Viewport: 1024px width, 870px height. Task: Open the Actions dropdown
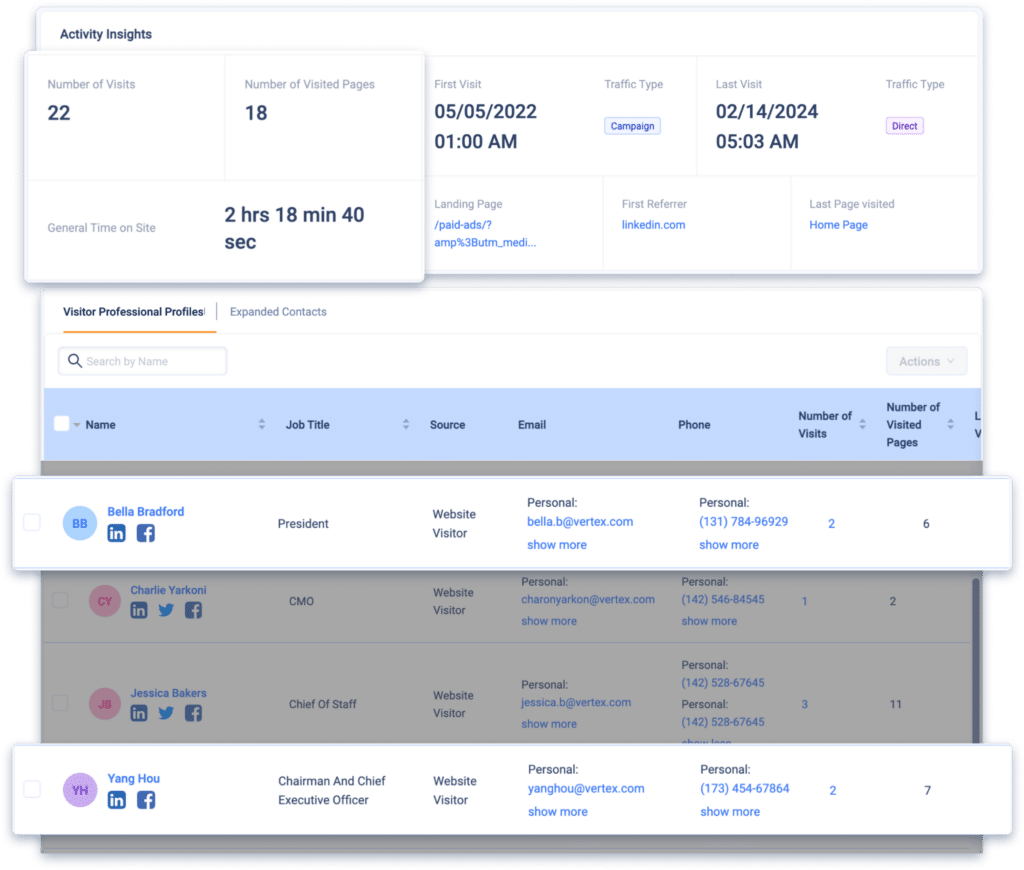click(926, 361)
